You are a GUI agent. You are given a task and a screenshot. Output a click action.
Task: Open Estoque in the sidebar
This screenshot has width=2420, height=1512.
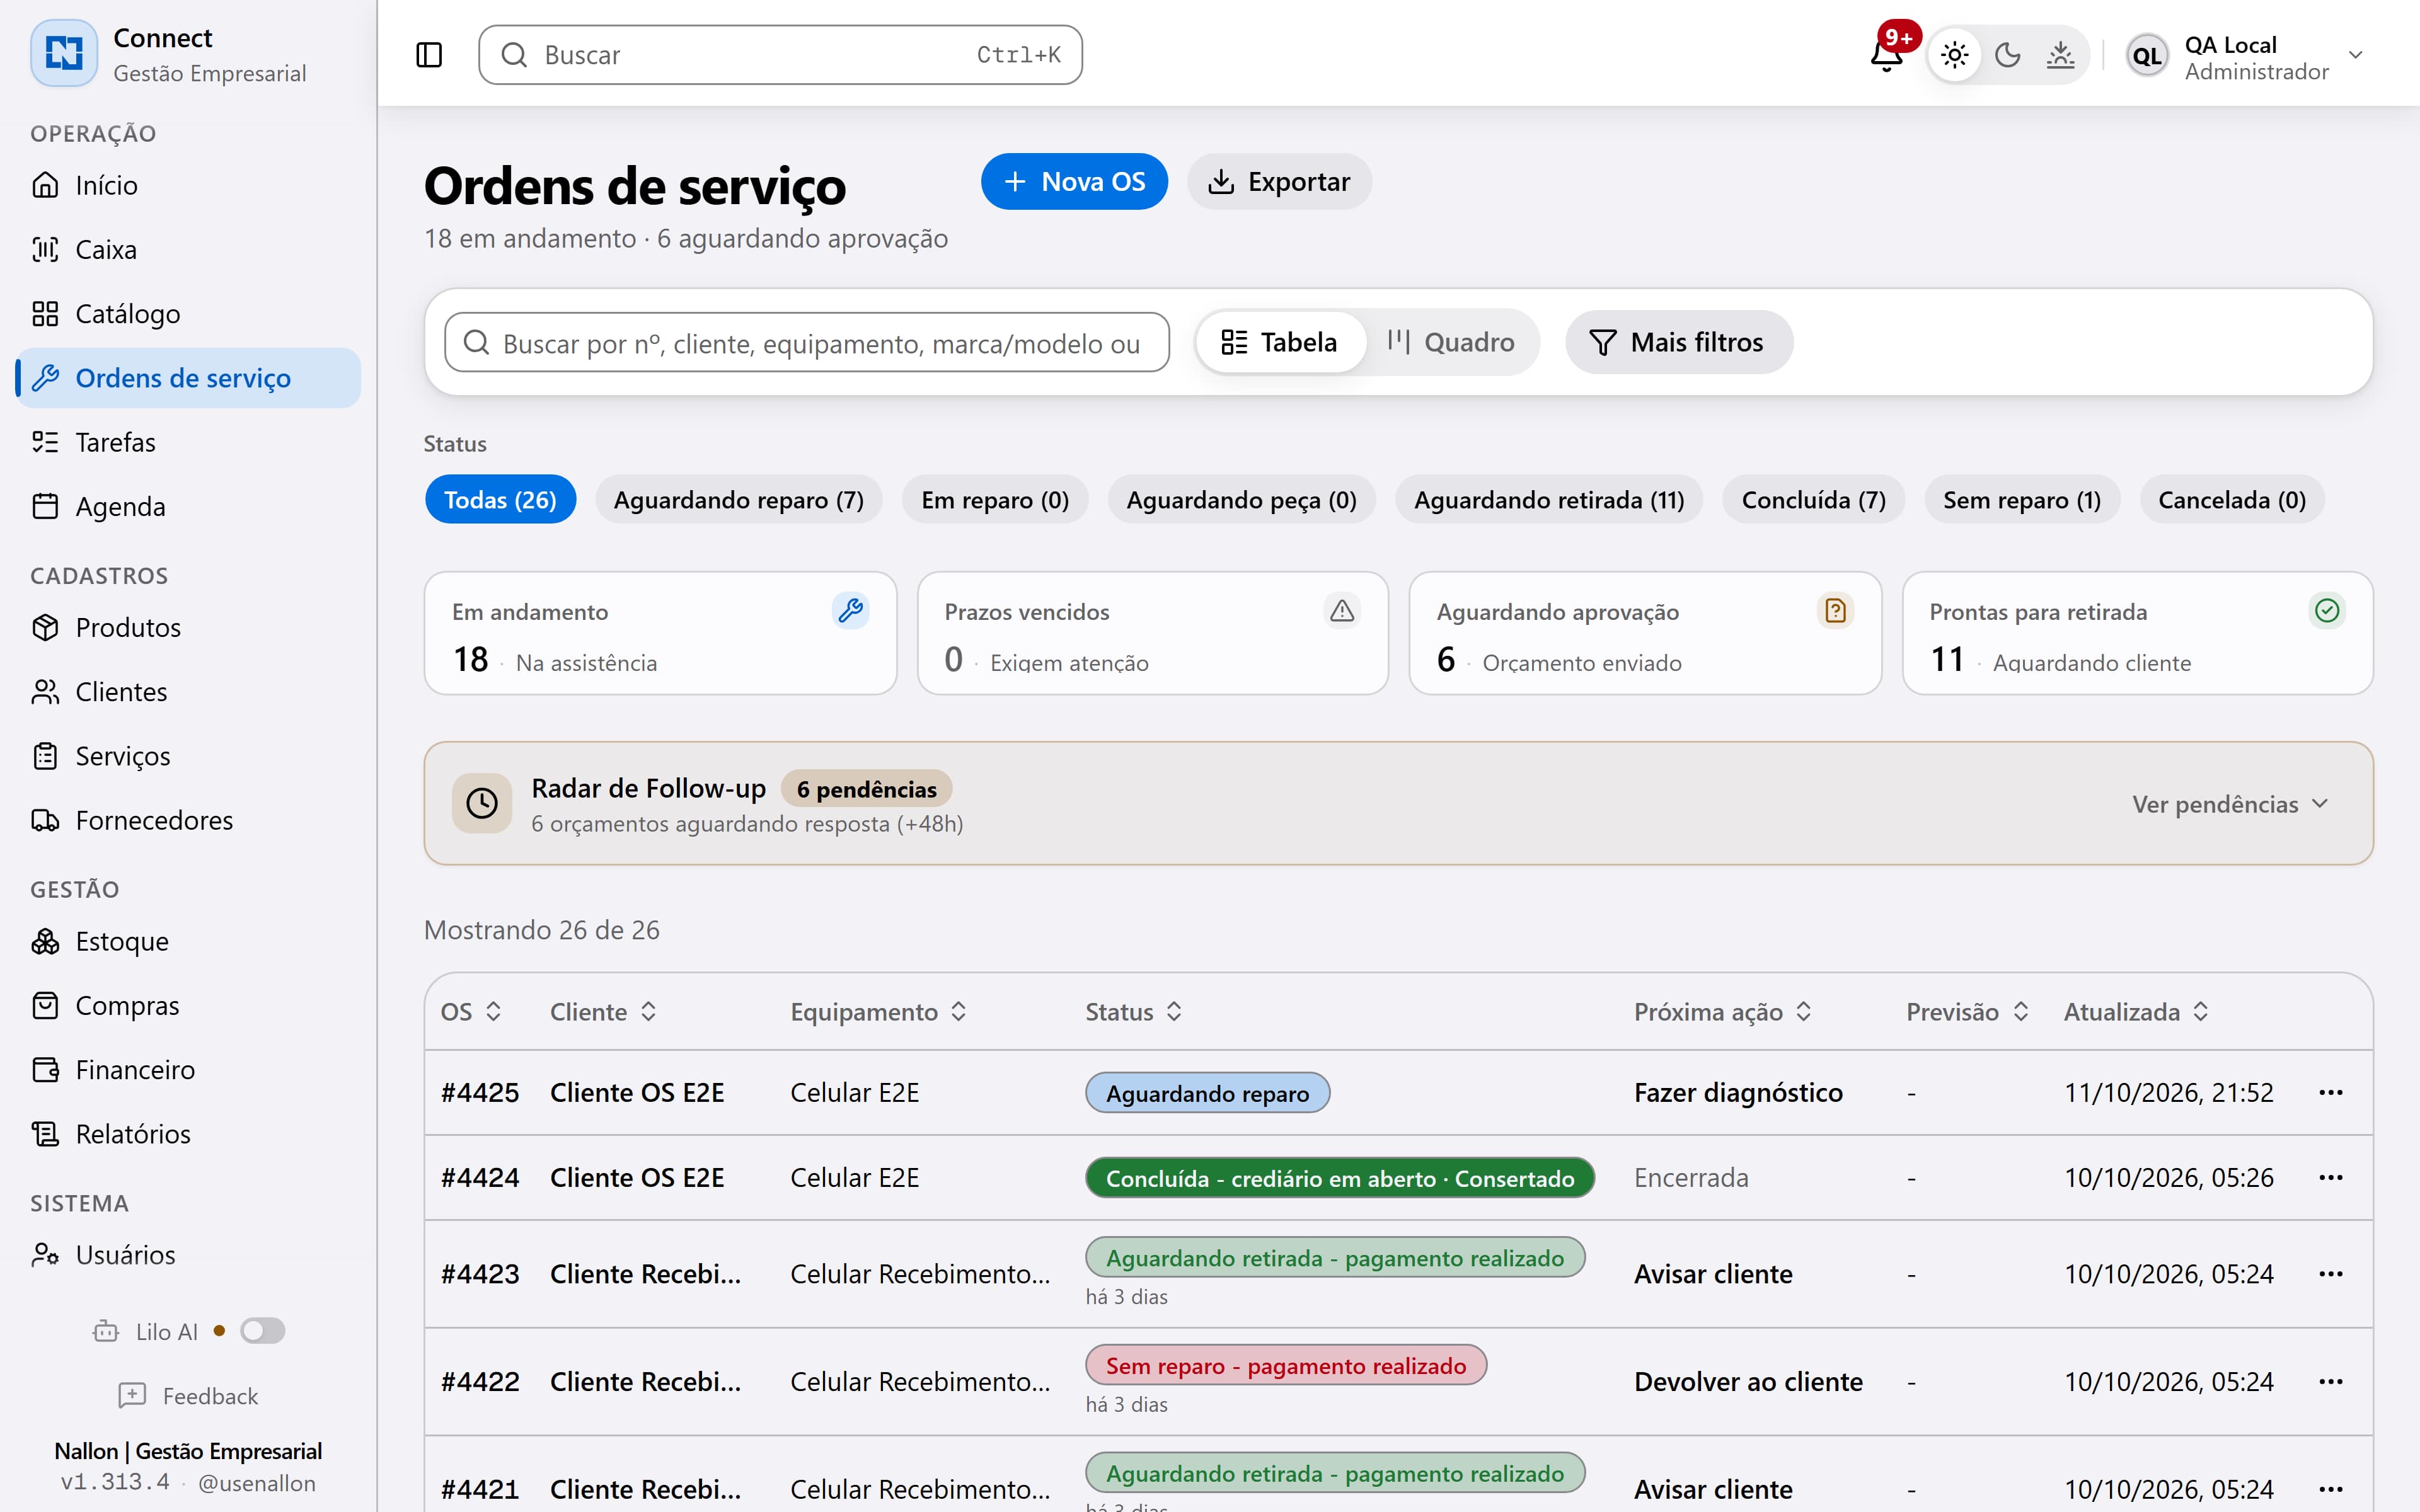click(188, 941)
